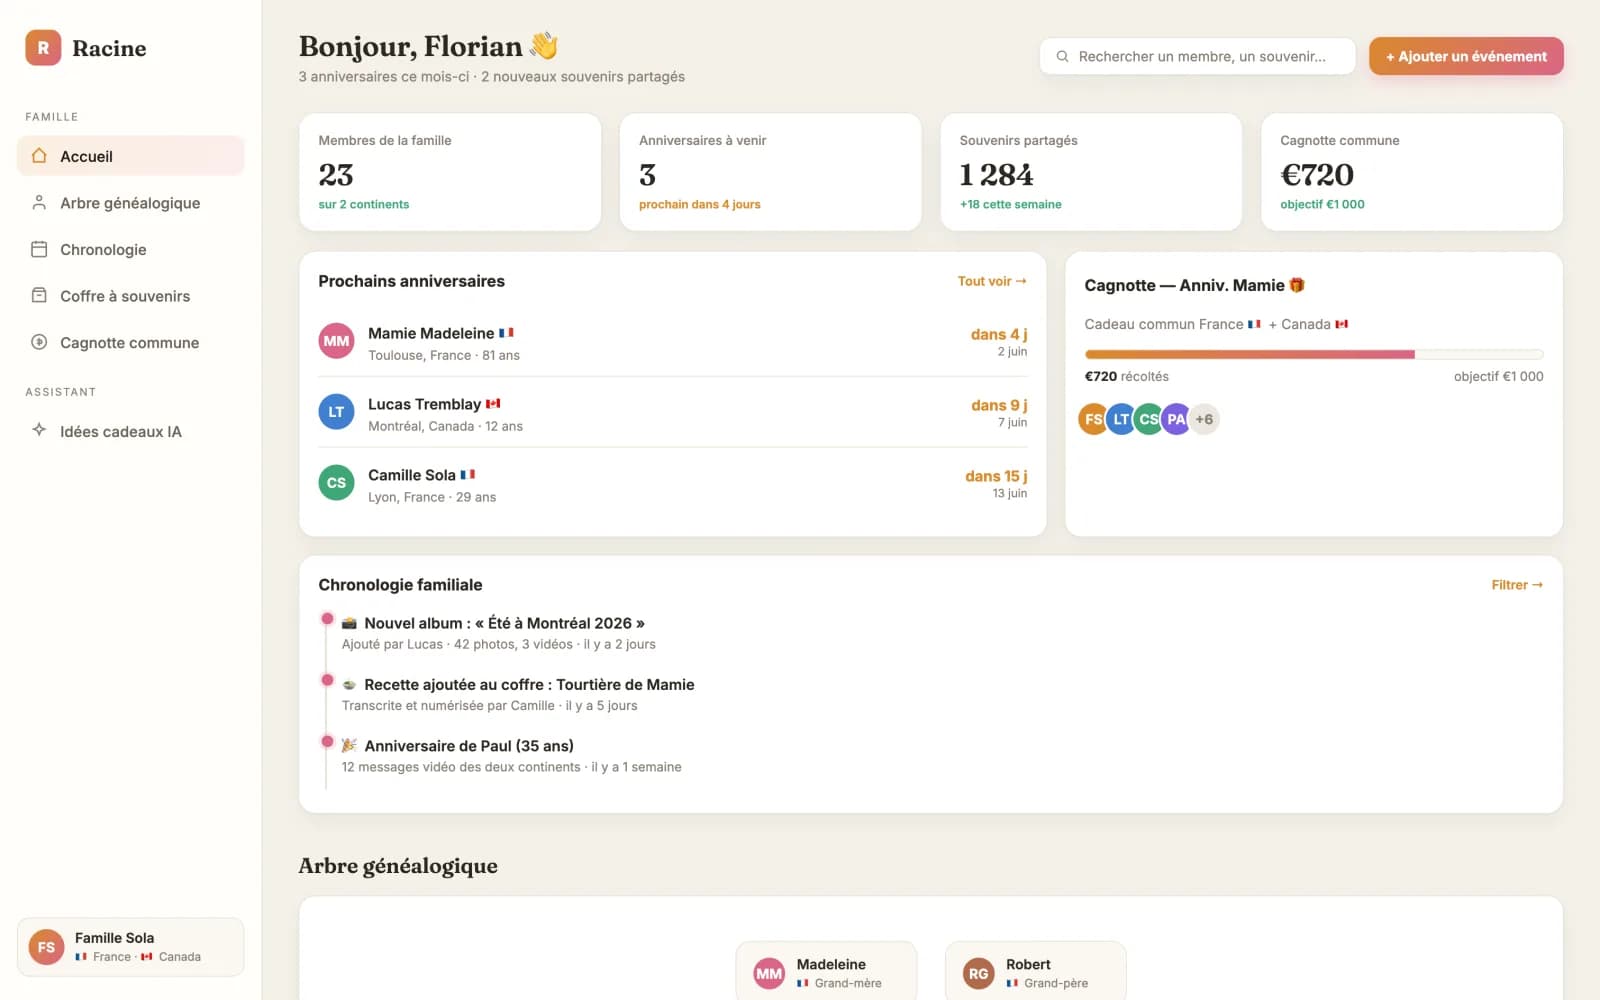Open the Souvenirs partagés stat card
This screenshot has height=1000, width=1600.
(x=1091, y=172)
